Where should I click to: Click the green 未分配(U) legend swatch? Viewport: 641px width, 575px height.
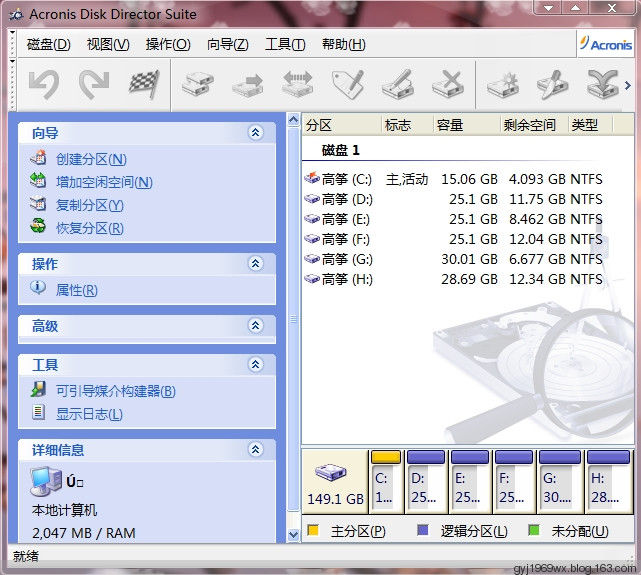[533, 530]
